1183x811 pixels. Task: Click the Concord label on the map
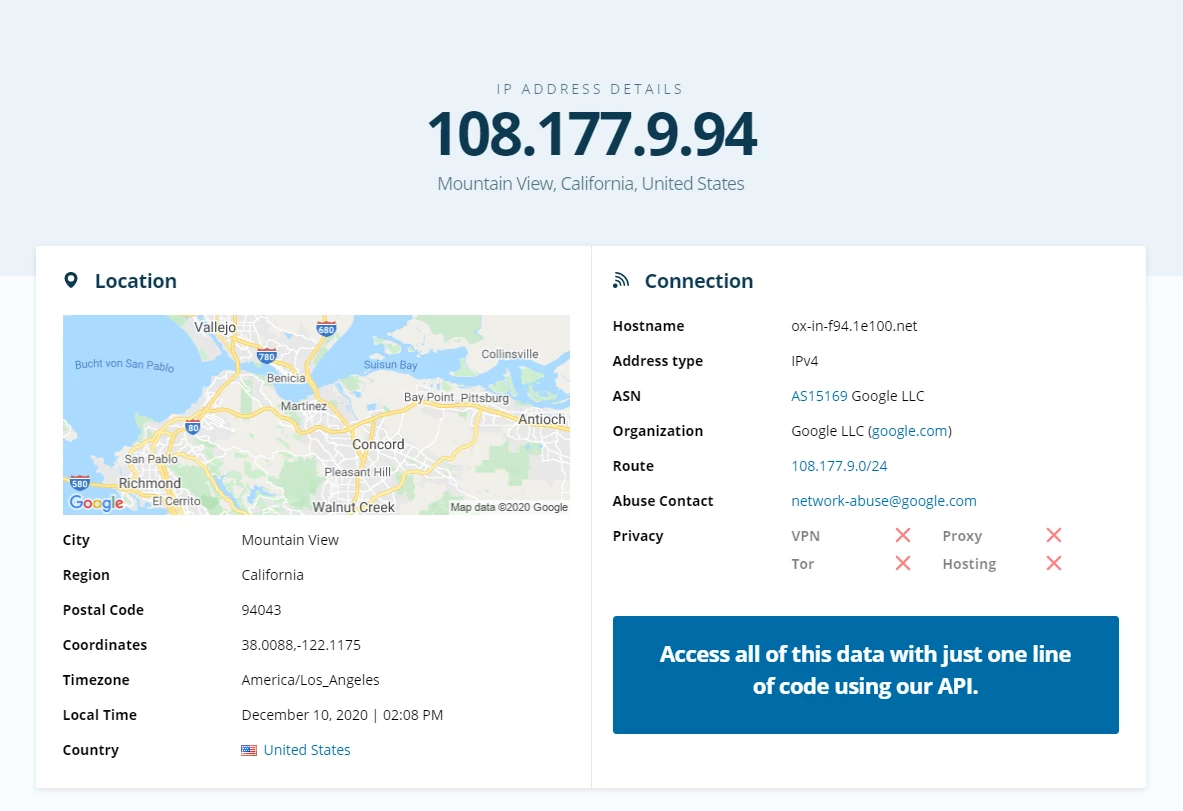point(378,444)
